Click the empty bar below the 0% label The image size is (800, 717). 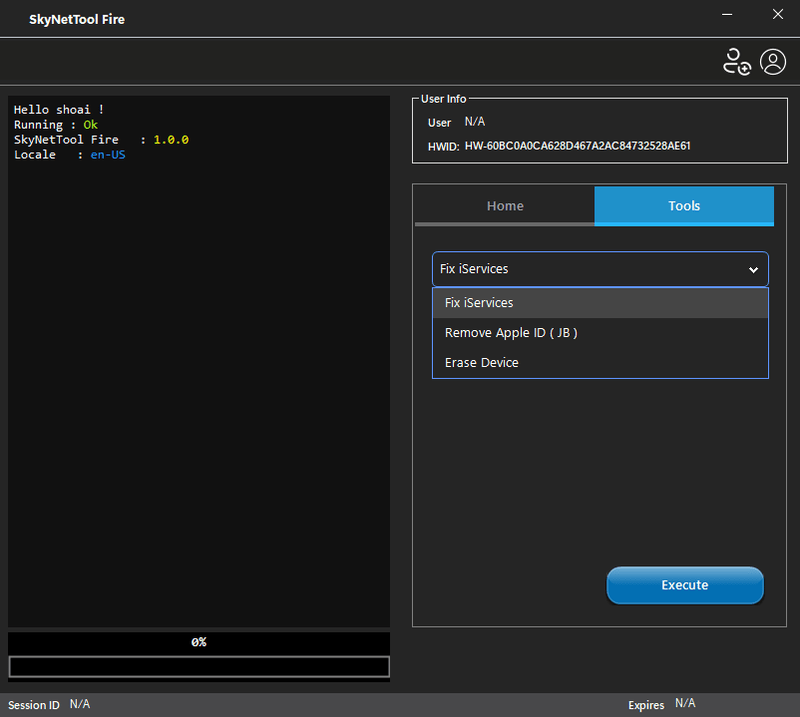click(x=199, y=666)
